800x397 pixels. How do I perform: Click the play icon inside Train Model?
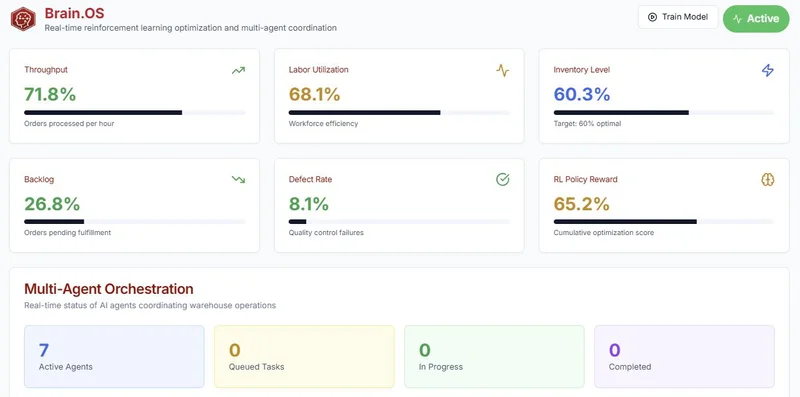coord(652,17)
